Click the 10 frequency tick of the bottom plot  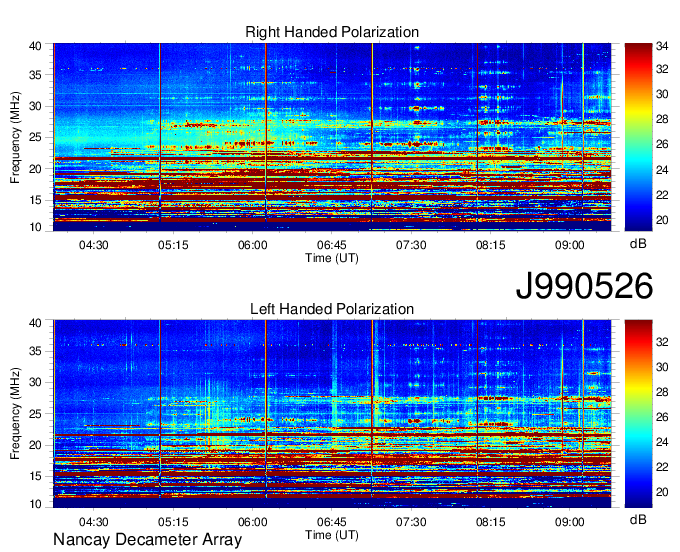[x=36, y=504]
